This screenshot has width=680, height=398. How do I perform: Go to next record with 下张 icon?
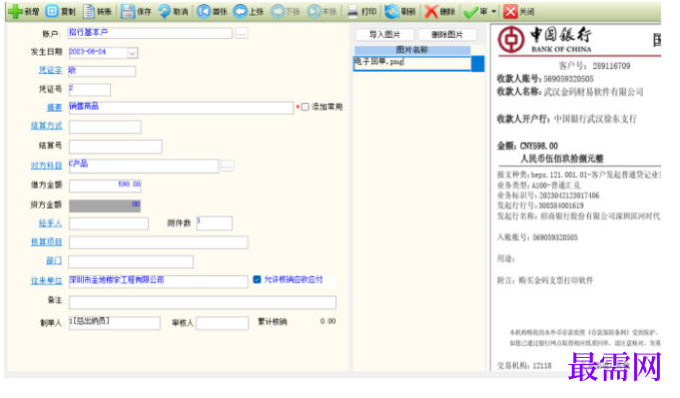click(x=278, y=11)
